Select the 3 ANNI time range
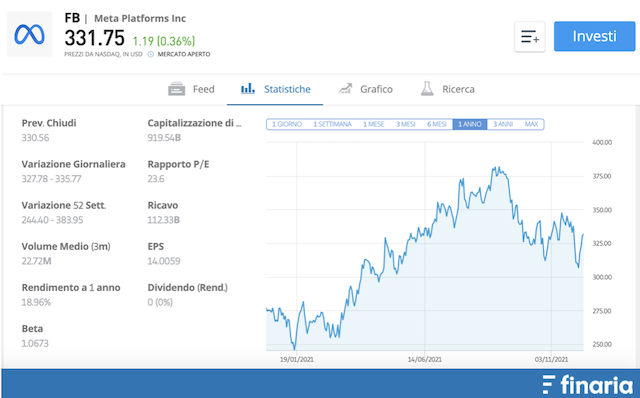Screen dimensions: 640x398 pos(503,124)
